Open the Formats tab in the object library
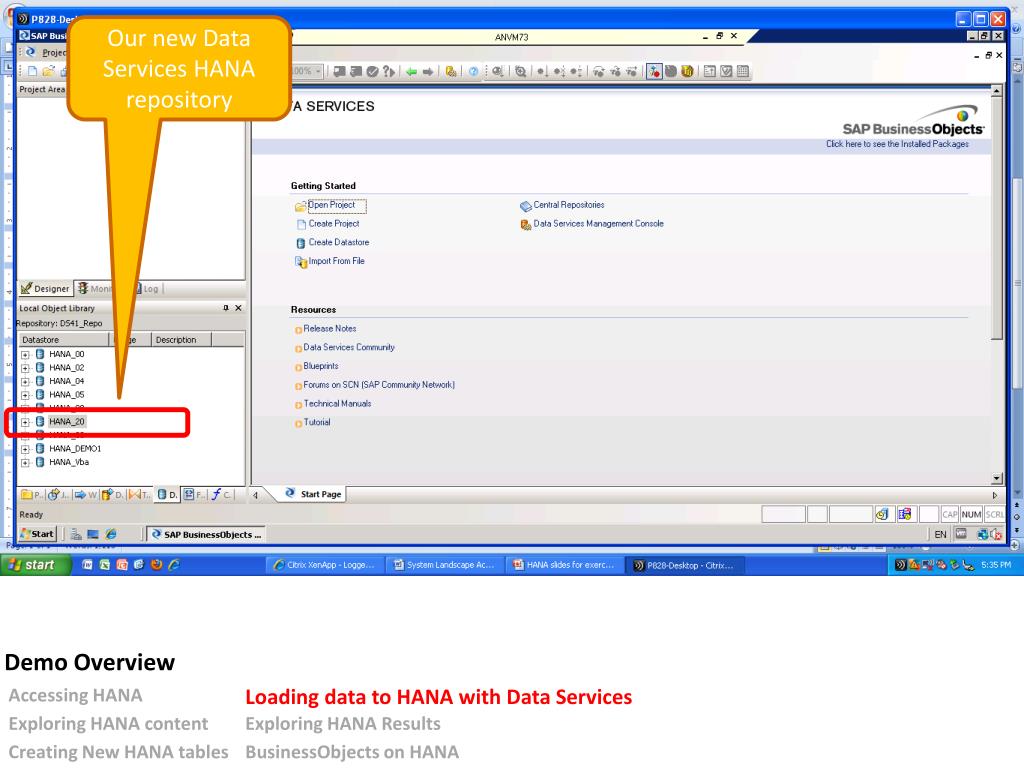The width and height of the screenshot is (1024, 768). [x=194, y=495]
